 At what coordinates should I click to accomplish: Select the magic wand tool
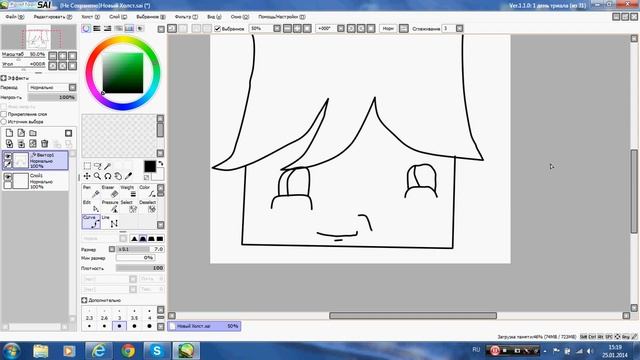click(x=108, y=166)
